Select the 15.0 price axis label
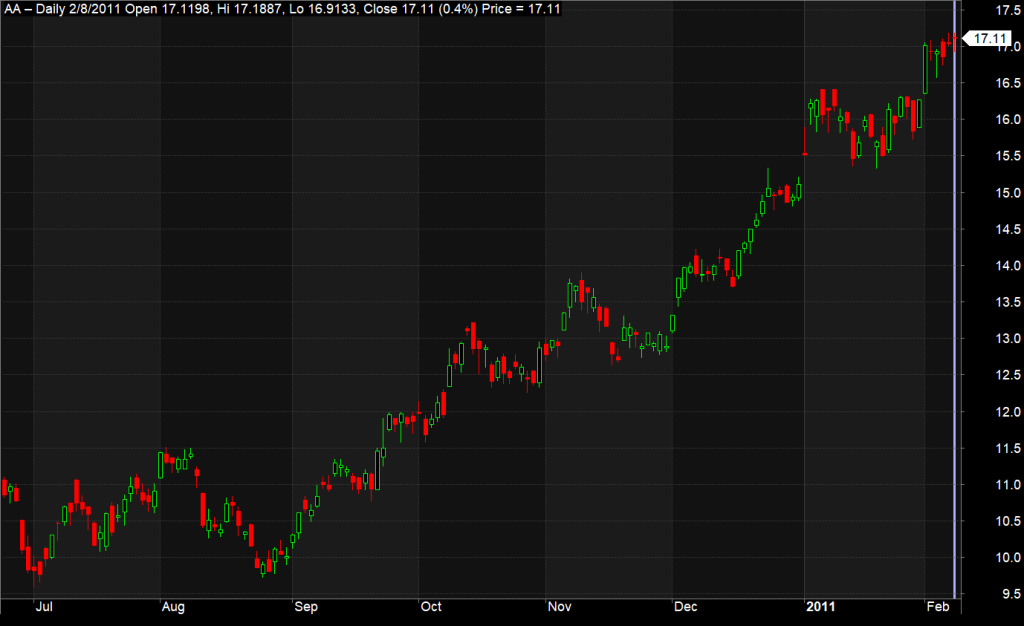The height and width of the screenshot is (626, 1024). (x=1010, y=191)
